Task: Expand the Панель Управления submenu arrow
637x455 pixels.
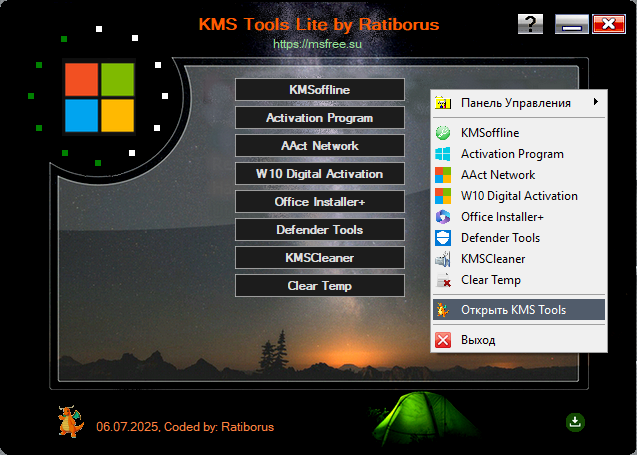Action: [596, 102]
